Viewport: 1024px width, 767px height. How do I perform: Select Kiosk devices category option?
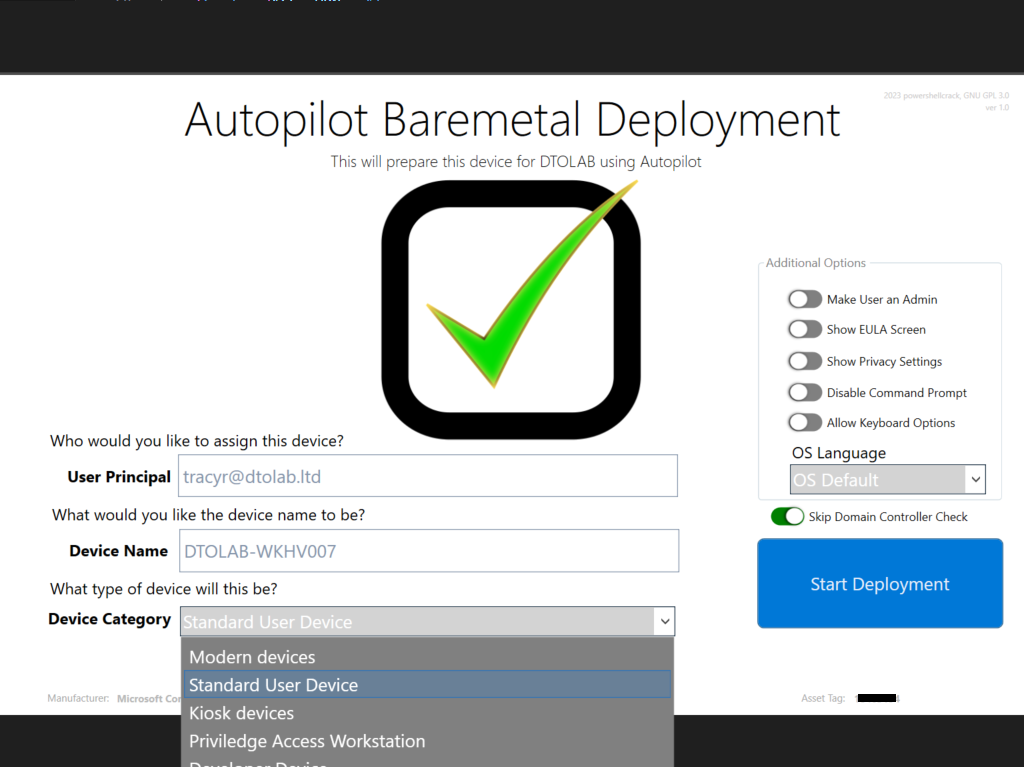click(x=427, y=713)
